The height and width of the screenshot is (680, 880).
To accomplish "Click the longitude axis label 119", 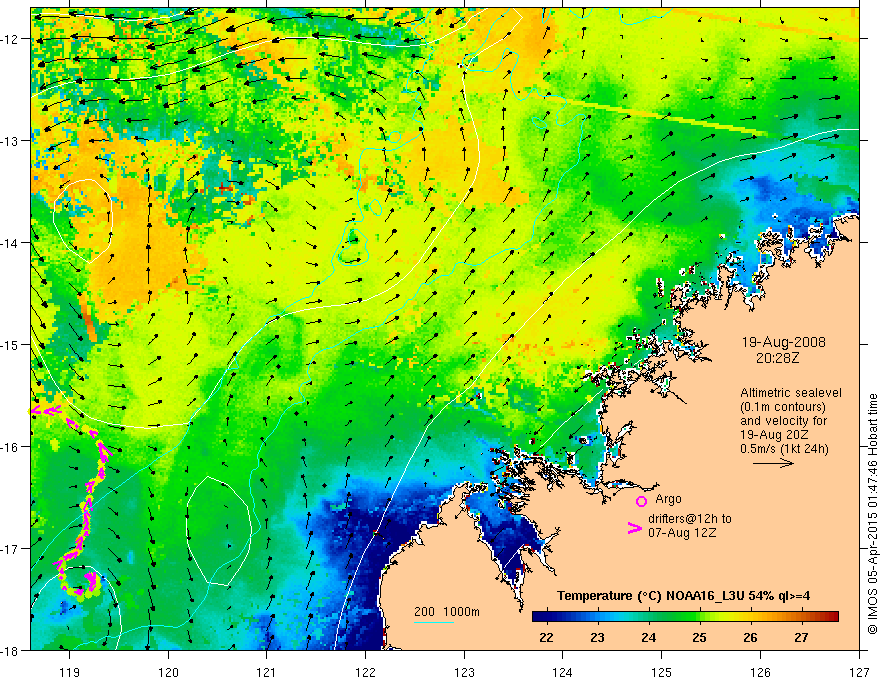I will 70,672.
